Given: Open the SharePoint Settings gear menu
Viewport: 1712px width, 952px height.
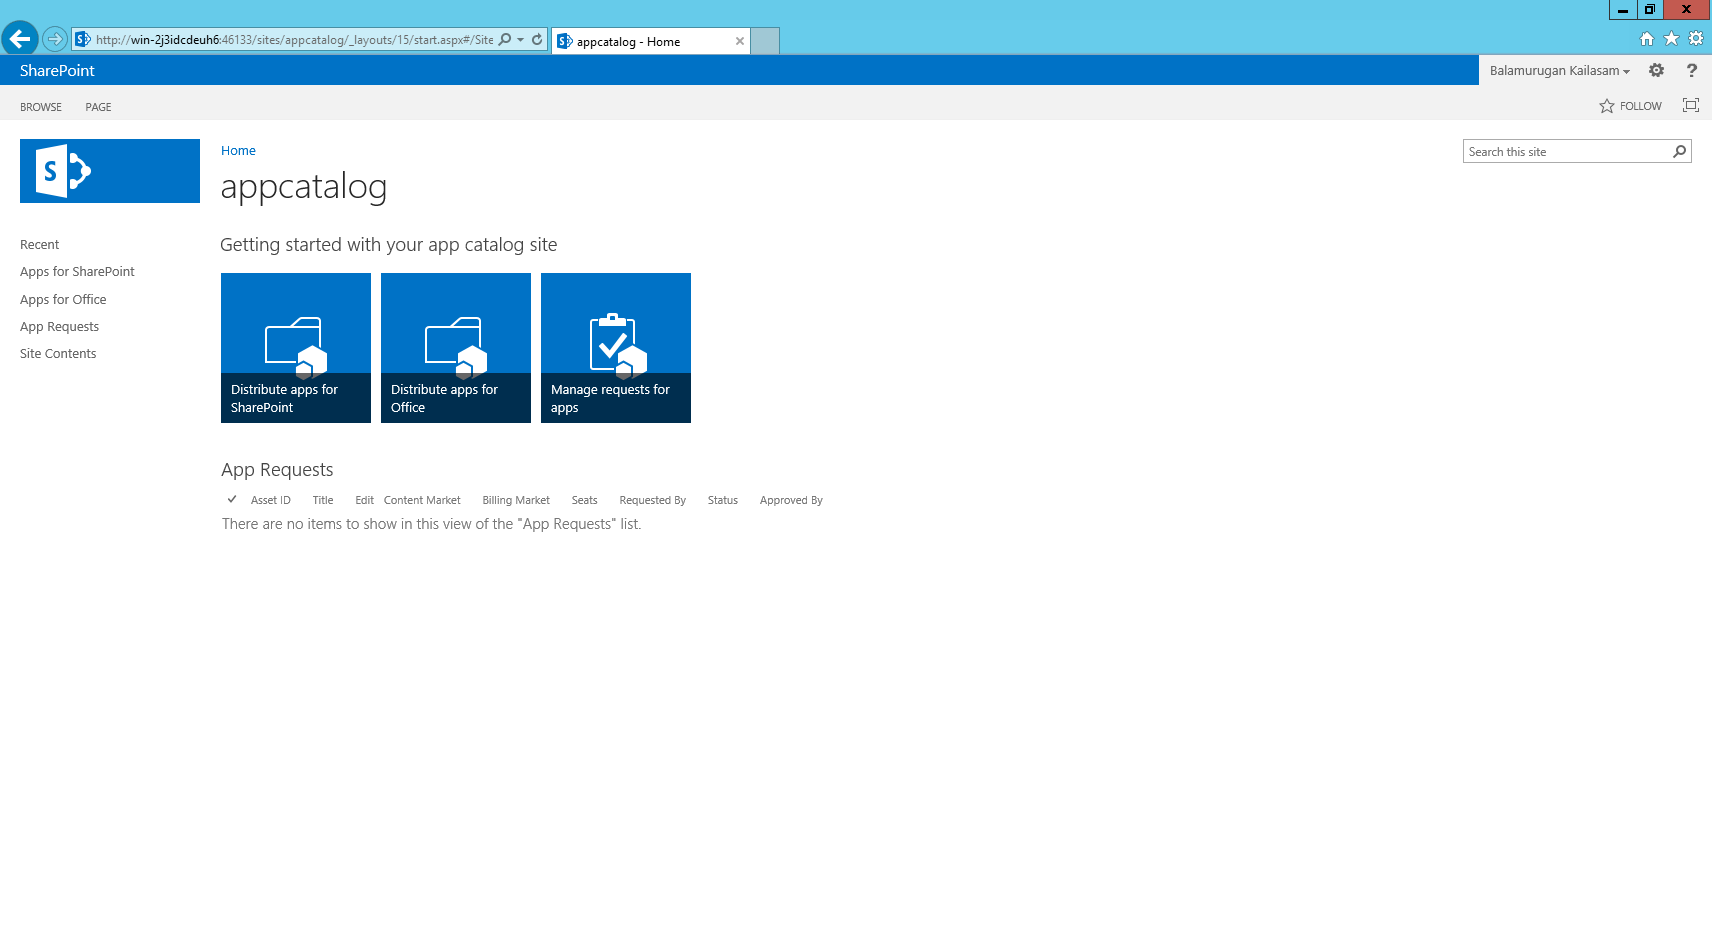Looking at the screenshot, I should pyautogui.click(x=1657, y=70).
